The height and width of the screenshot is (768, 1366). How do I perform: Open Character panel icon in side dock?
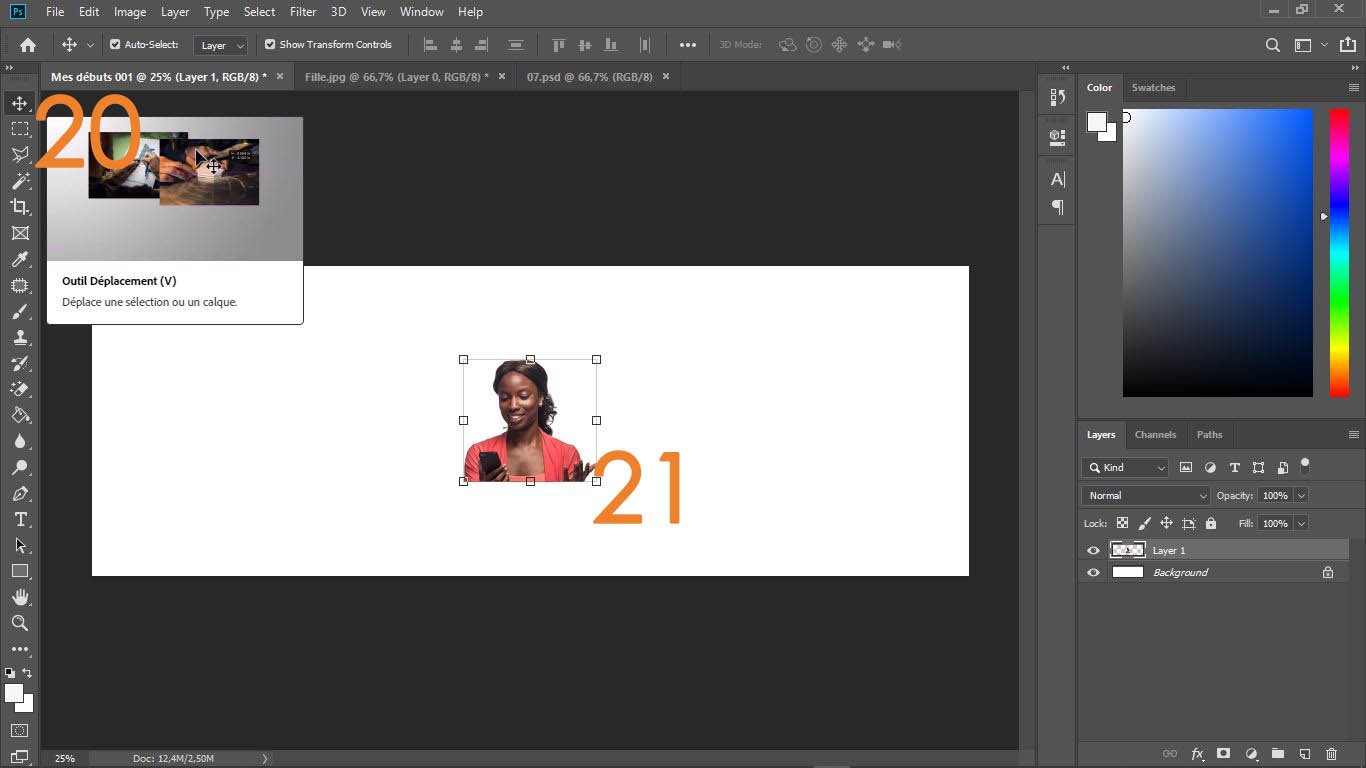[x=1057, y=179]
